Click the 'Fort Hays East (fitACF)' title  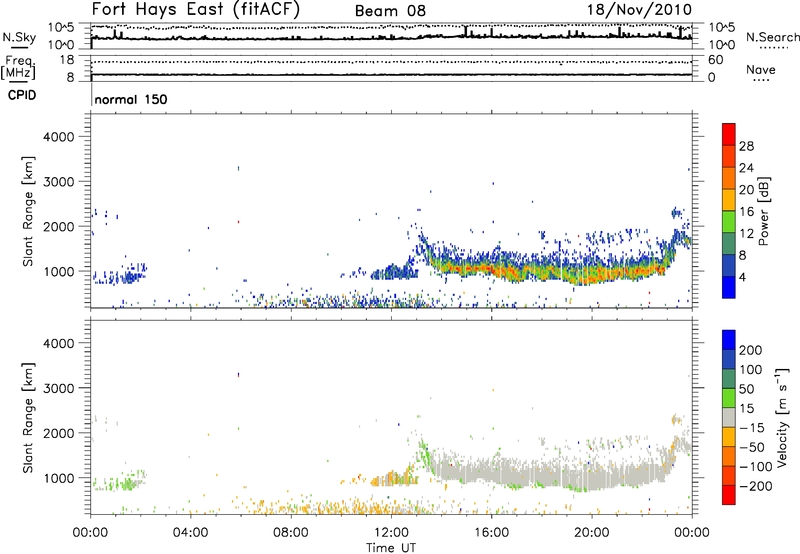pos(195,9)
